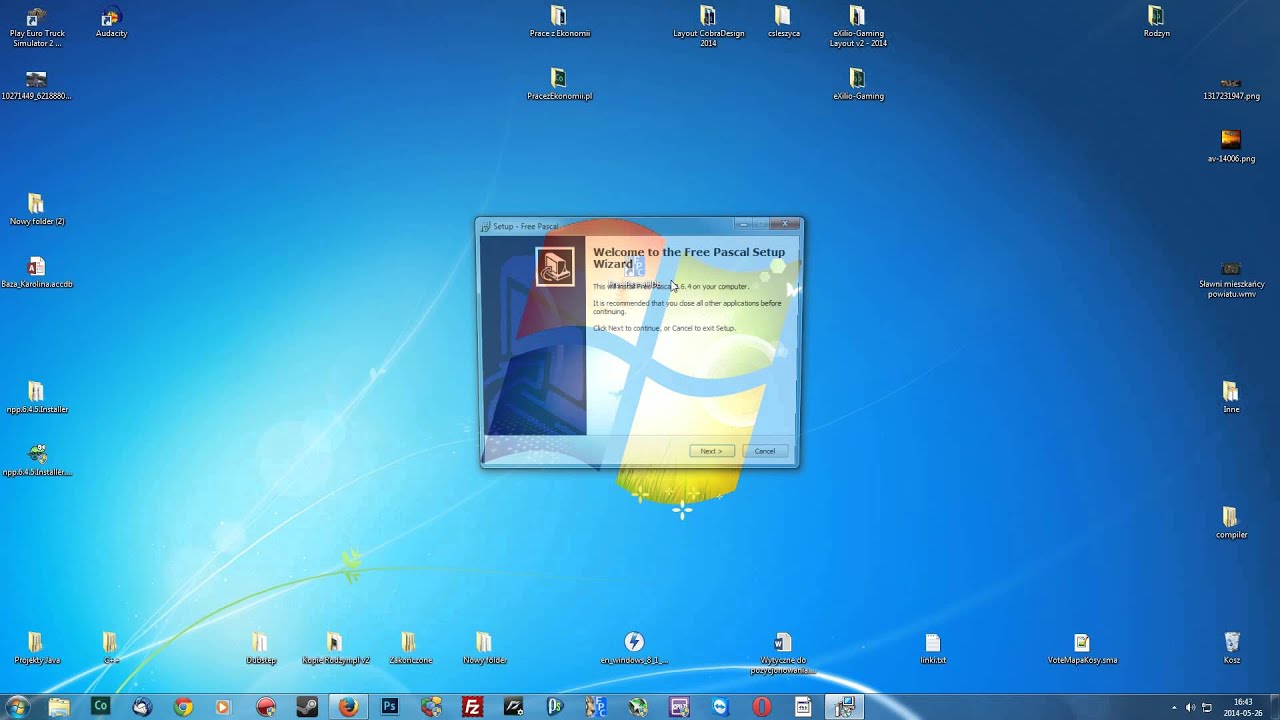Select the Nowy folder (2) icon

(36, 210)
